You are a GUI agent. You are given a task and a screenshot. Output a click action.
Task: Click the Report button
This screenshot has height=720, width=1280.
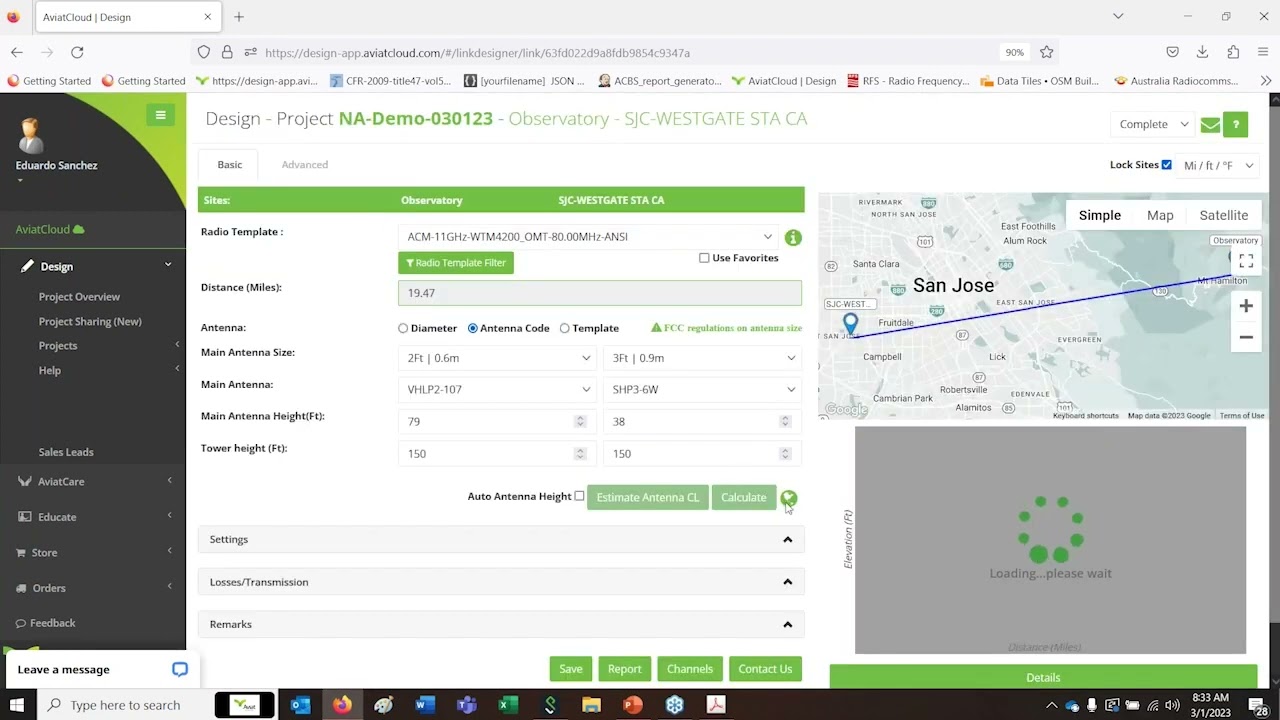pyautogui.click(x=624, y=669)
